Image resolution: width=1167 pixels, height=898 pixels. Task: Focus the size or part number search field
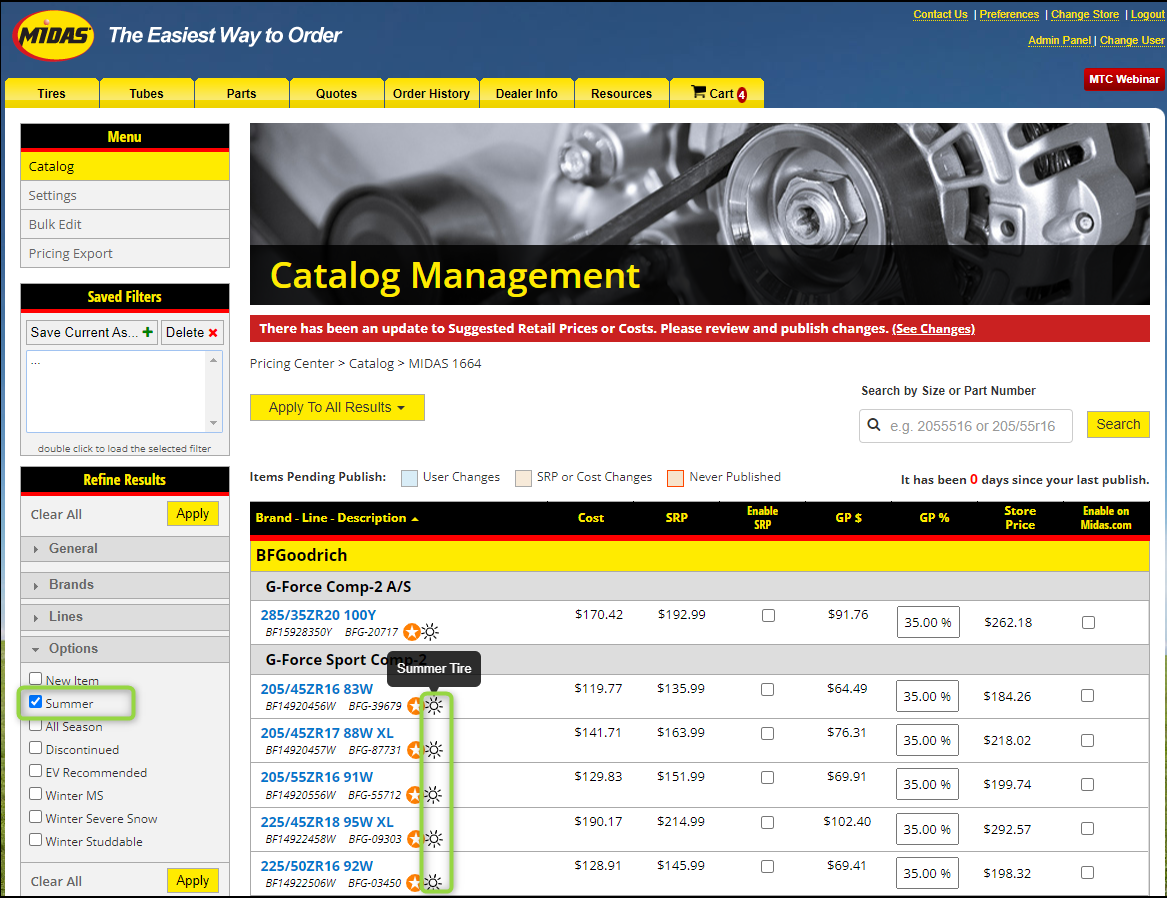point(966,426)
